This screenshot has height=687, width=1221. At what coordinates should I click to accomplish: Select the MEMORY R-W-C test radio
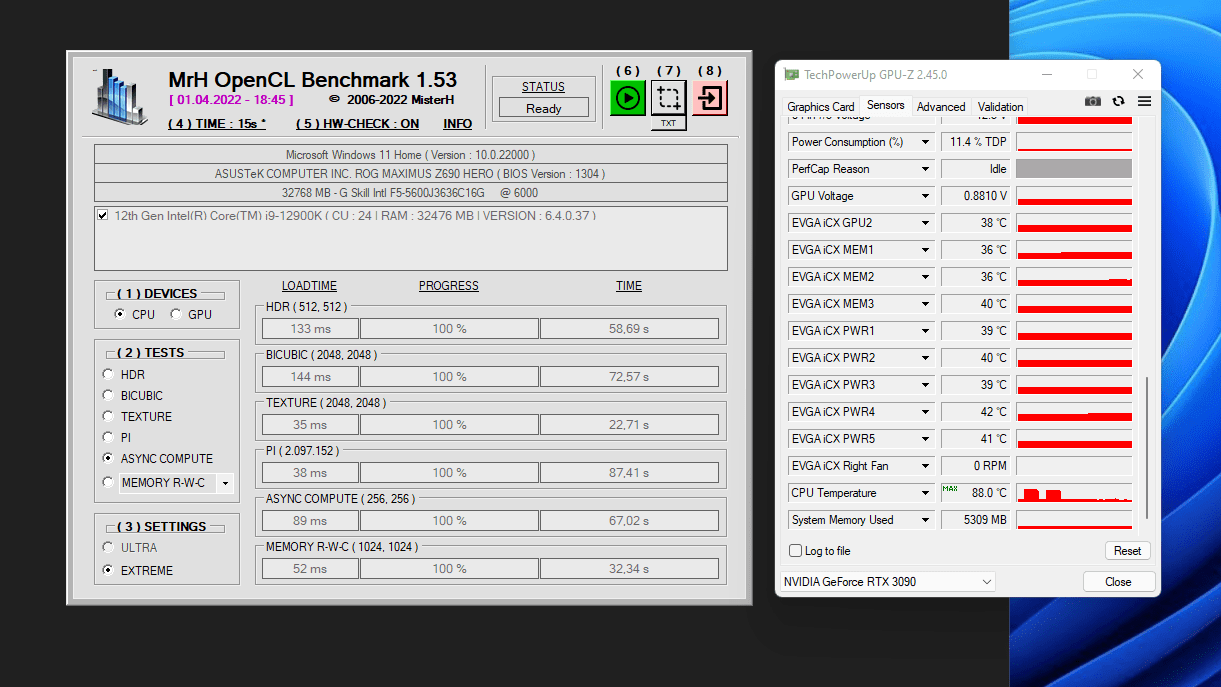[108, 482]
